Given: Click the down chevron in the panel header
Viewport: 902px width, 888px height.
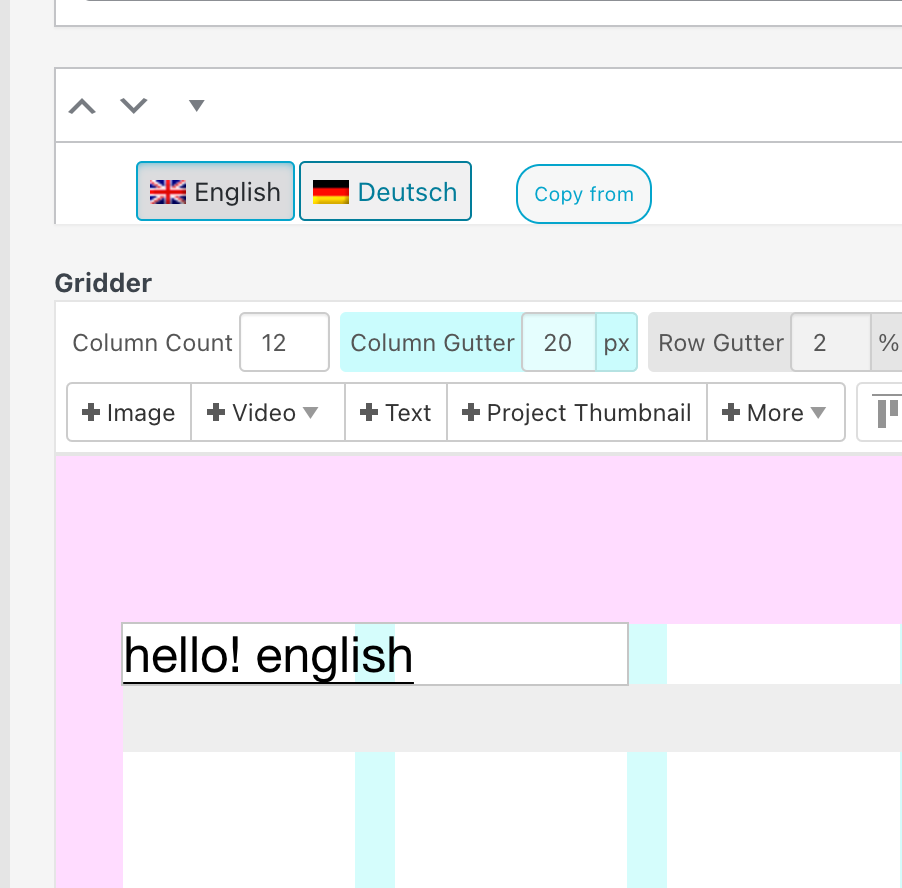Looking at the screenshot, I should click(133, 104).
